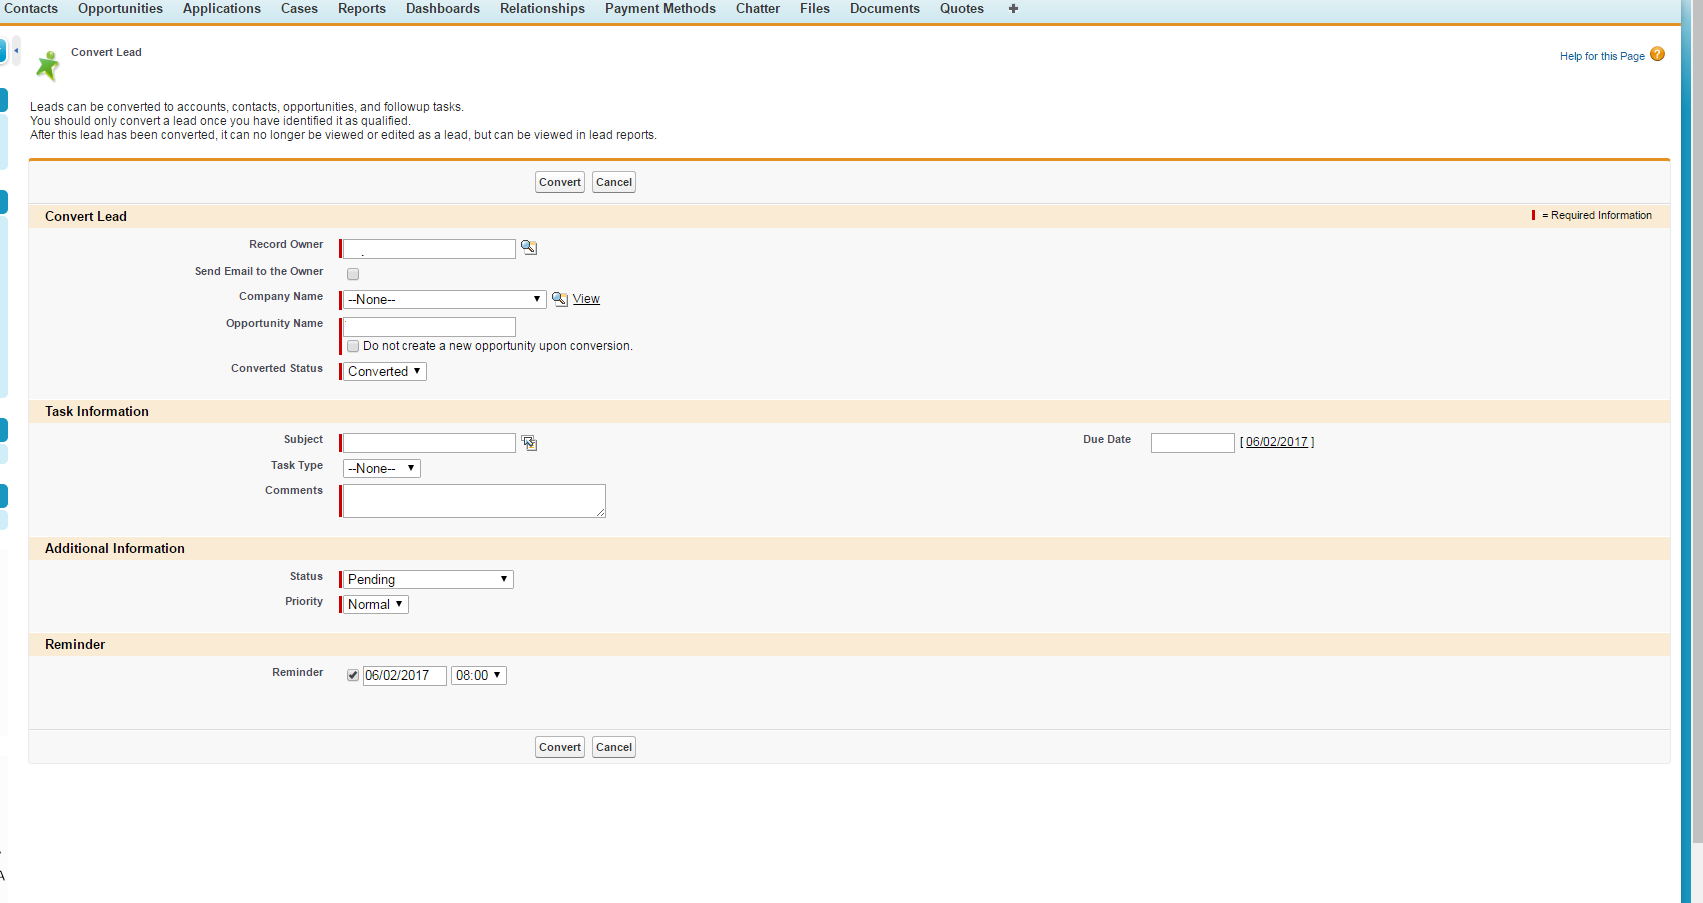This screenshot has width=1703, height=903.
Task: Open the Payment Methods tab
Action: (x=660, y=9)
